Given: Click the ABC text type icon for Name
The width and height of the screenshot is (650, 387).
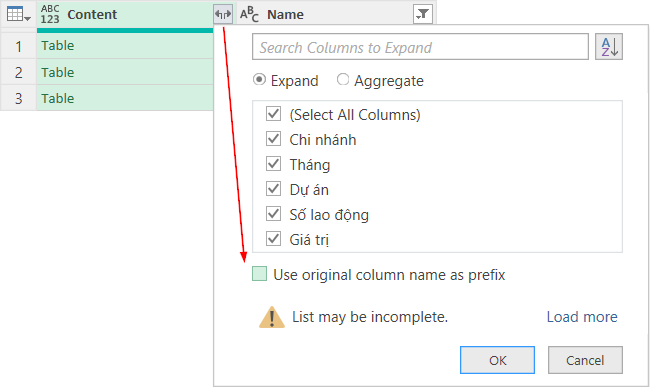Looking at the screenshot, I should pyautogui.click(x=249, y=14).
